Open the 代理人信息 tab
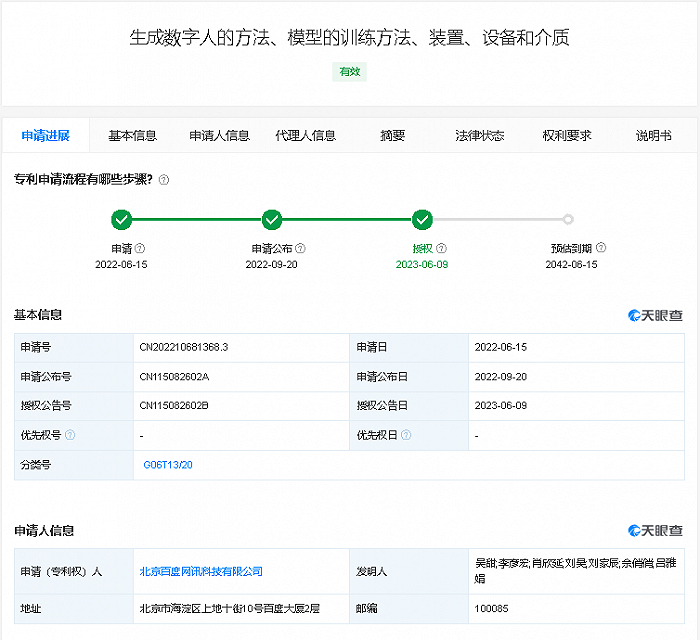Screen dimensions: 700x640 [306, 136]
